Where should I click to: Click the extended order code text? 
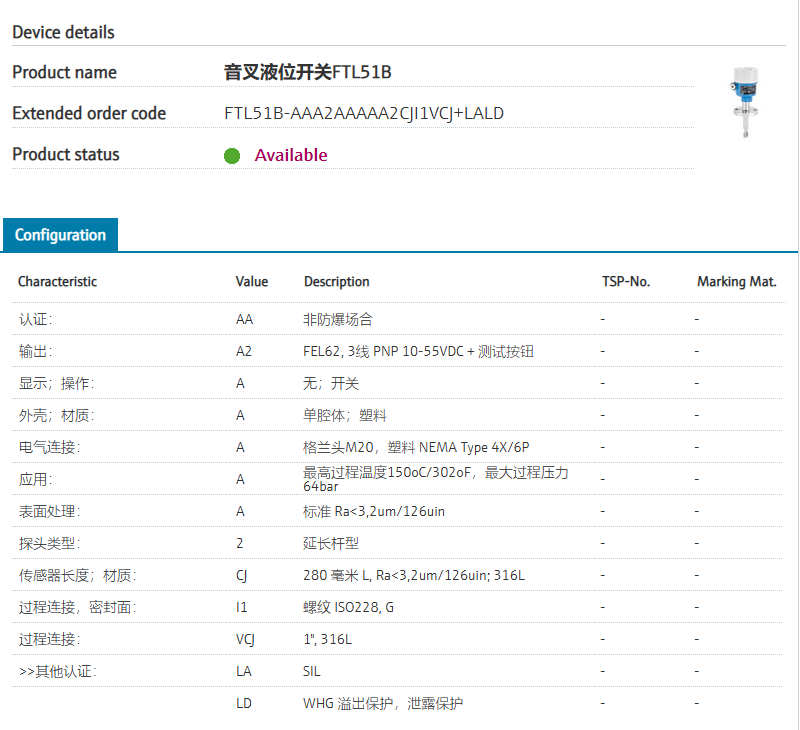pos(364,113)
